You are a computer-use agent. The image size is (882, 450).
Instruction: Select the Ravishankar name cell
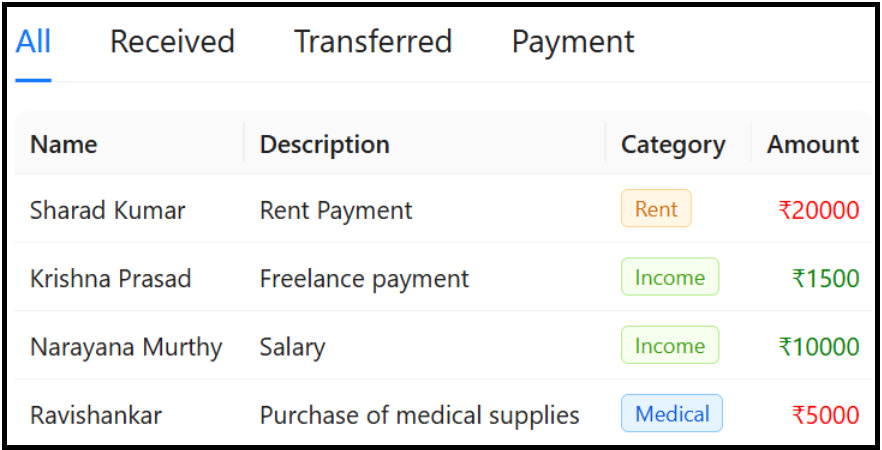96,415
